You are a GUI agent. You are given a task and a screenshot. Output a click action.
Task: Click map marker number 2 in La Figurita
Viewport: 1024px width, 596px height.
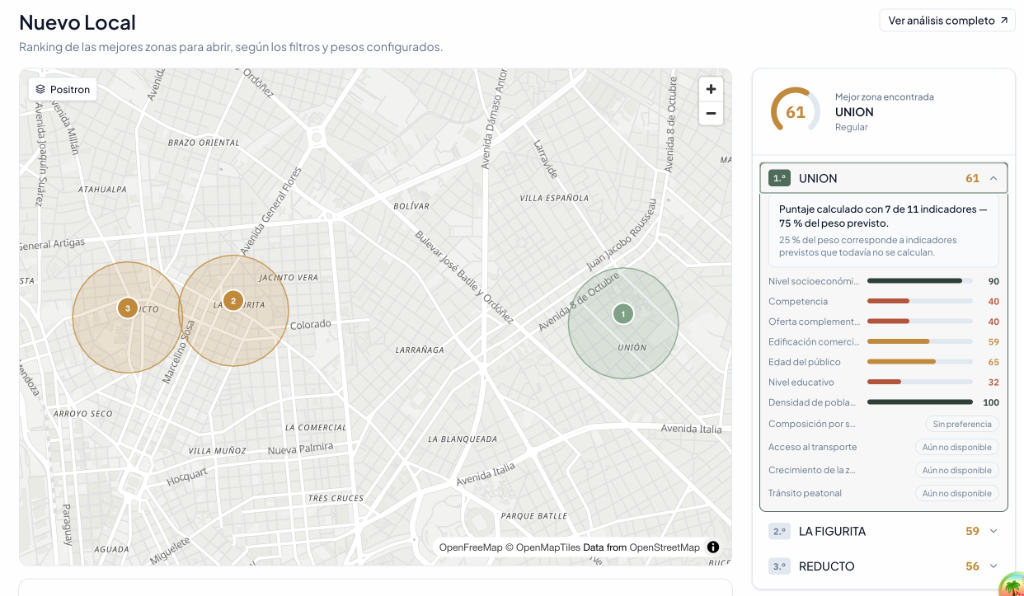click(x=233, y=301)
